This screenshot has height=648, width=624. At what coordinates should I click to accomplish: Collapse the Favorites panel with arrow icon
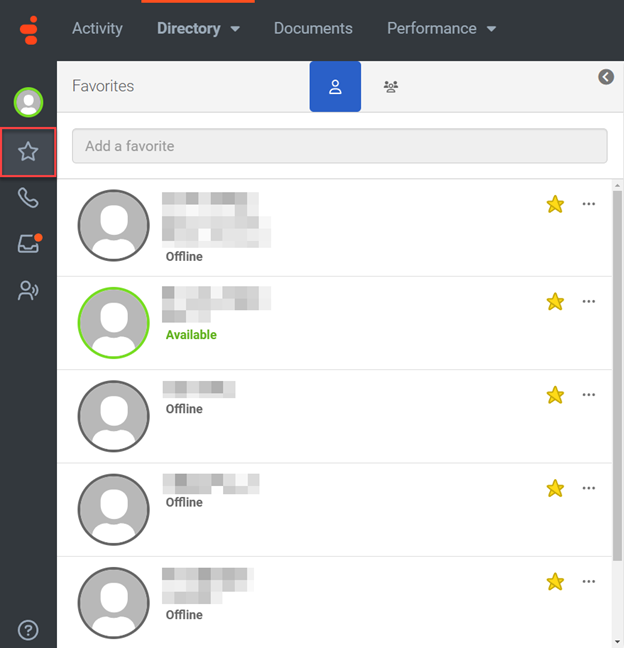(x=606, y=77)
